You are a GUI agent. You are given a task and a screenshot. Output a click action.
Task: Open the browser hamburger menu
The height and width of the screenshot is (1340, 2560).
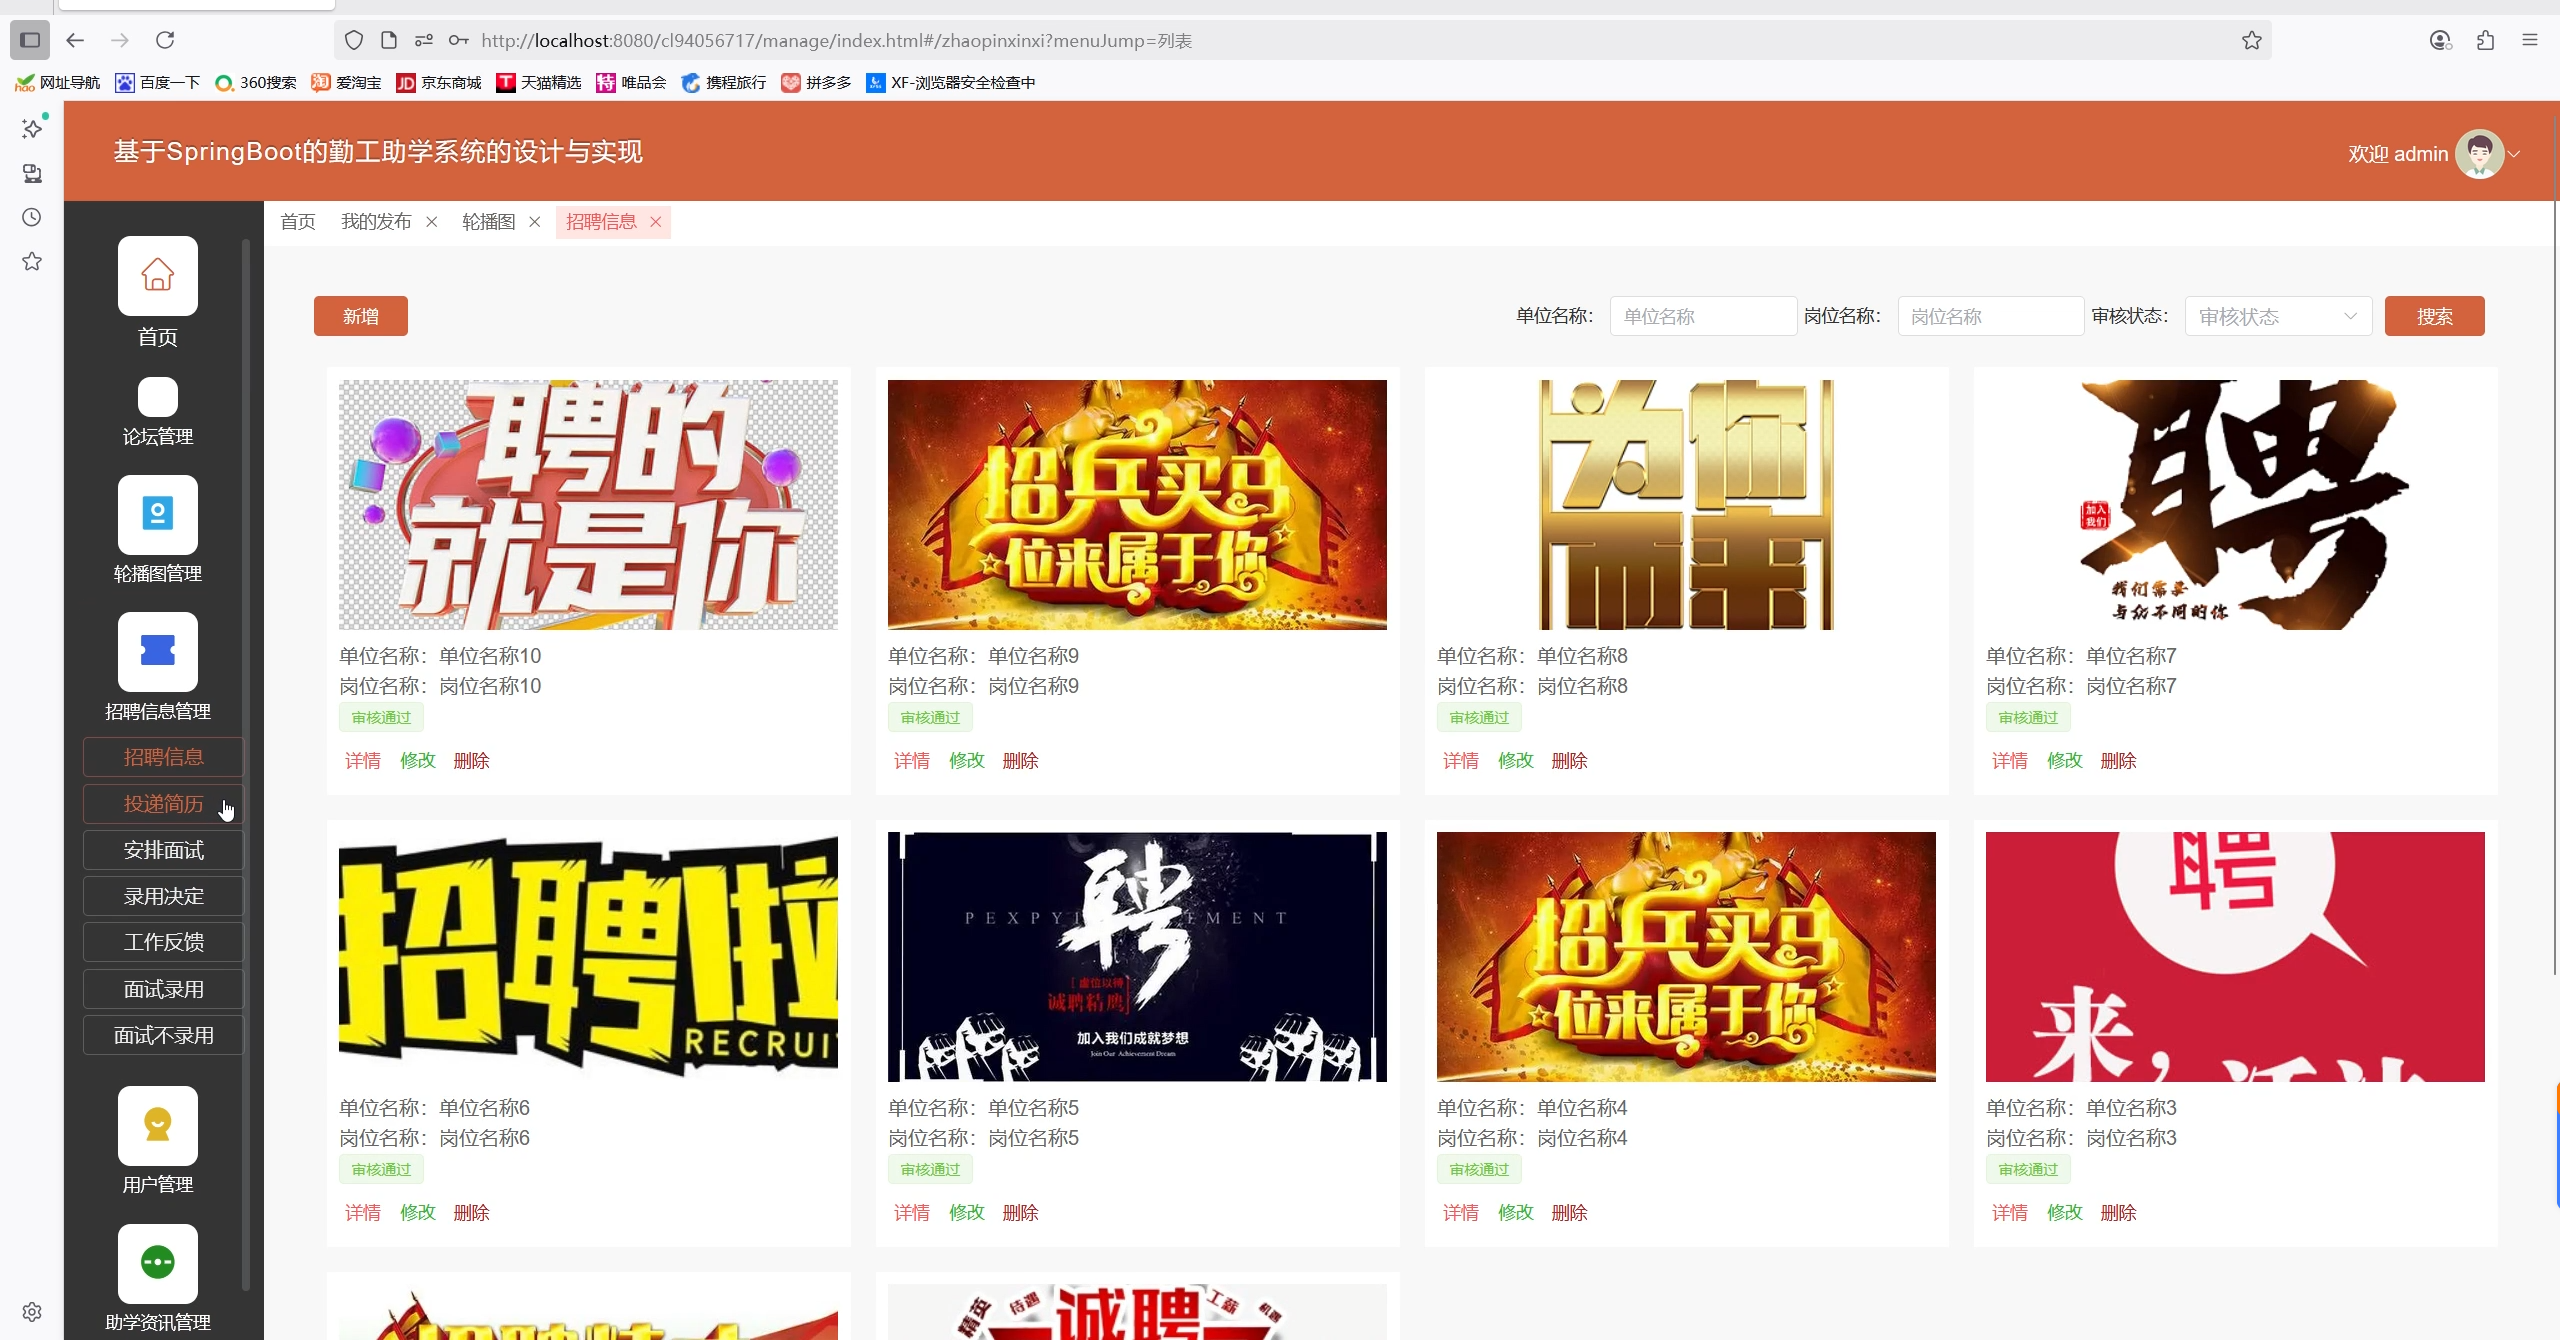click(x=2530, y=41)
